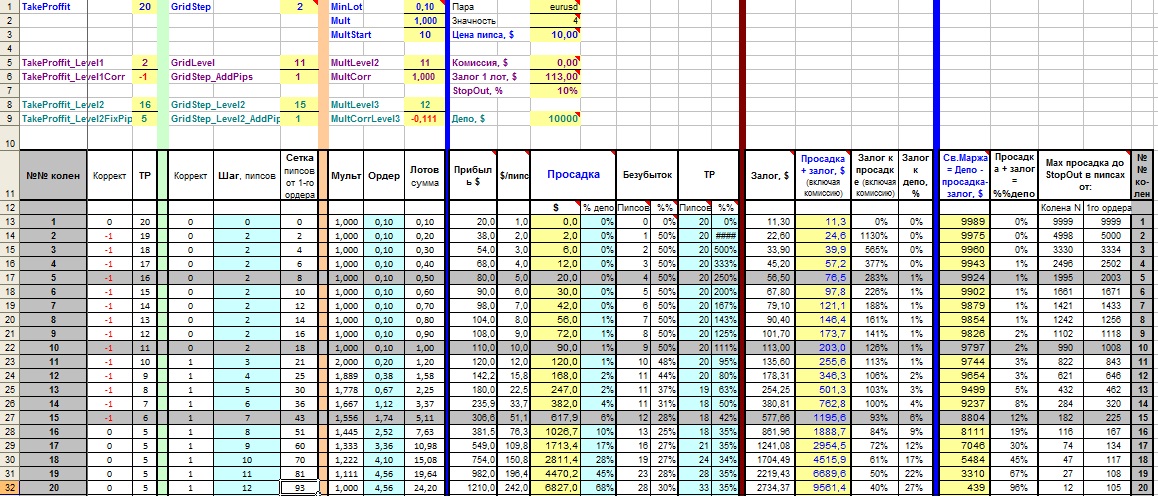Click the percentage cell 1130%
The width and height of the screenshot is (1158, 496).
pos(875,235)
